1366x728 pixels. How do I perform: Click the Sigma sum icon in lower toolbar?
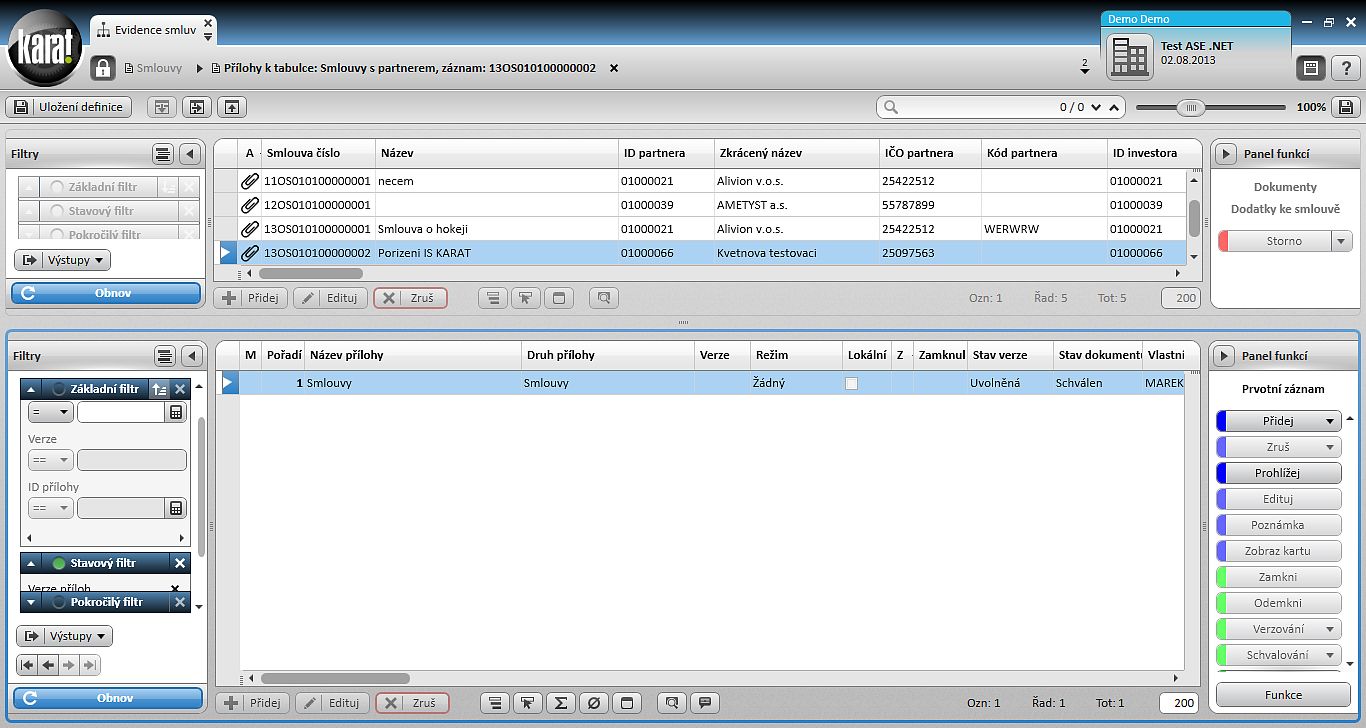[561, 703]
